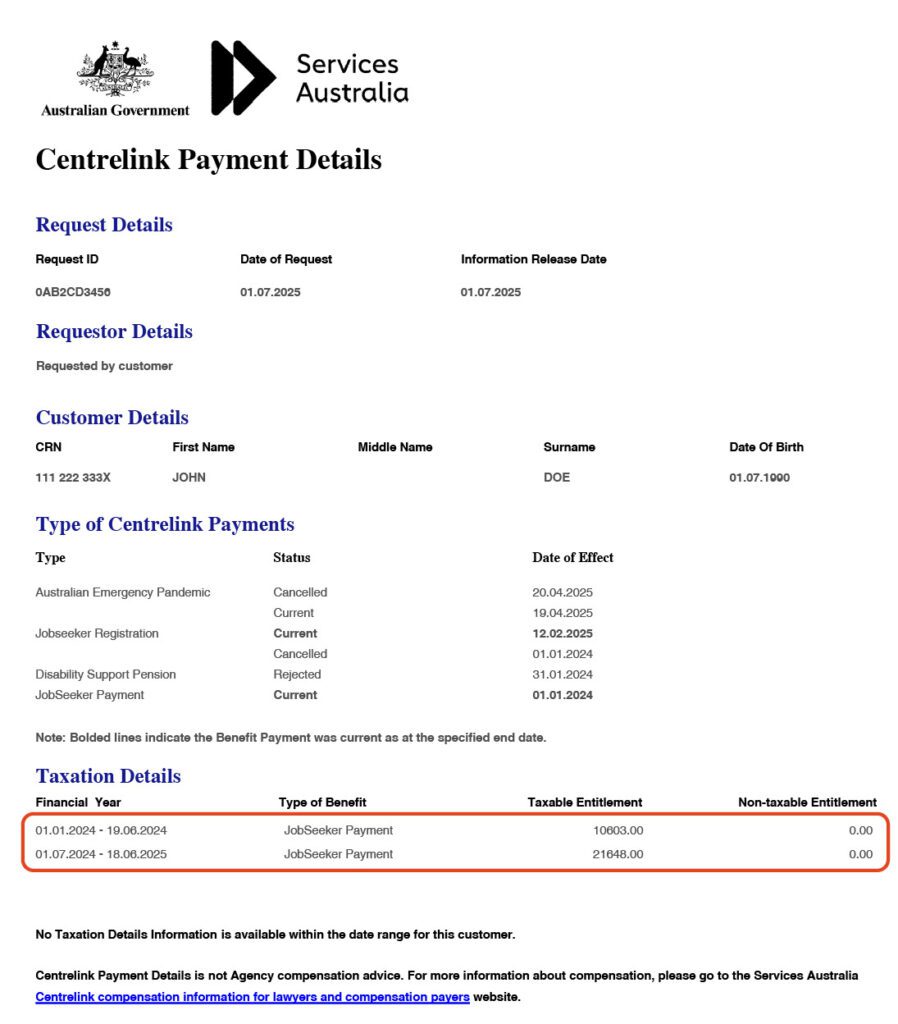Select the financial year 01.07.2024 - 18.06.2025

[101, 854]
